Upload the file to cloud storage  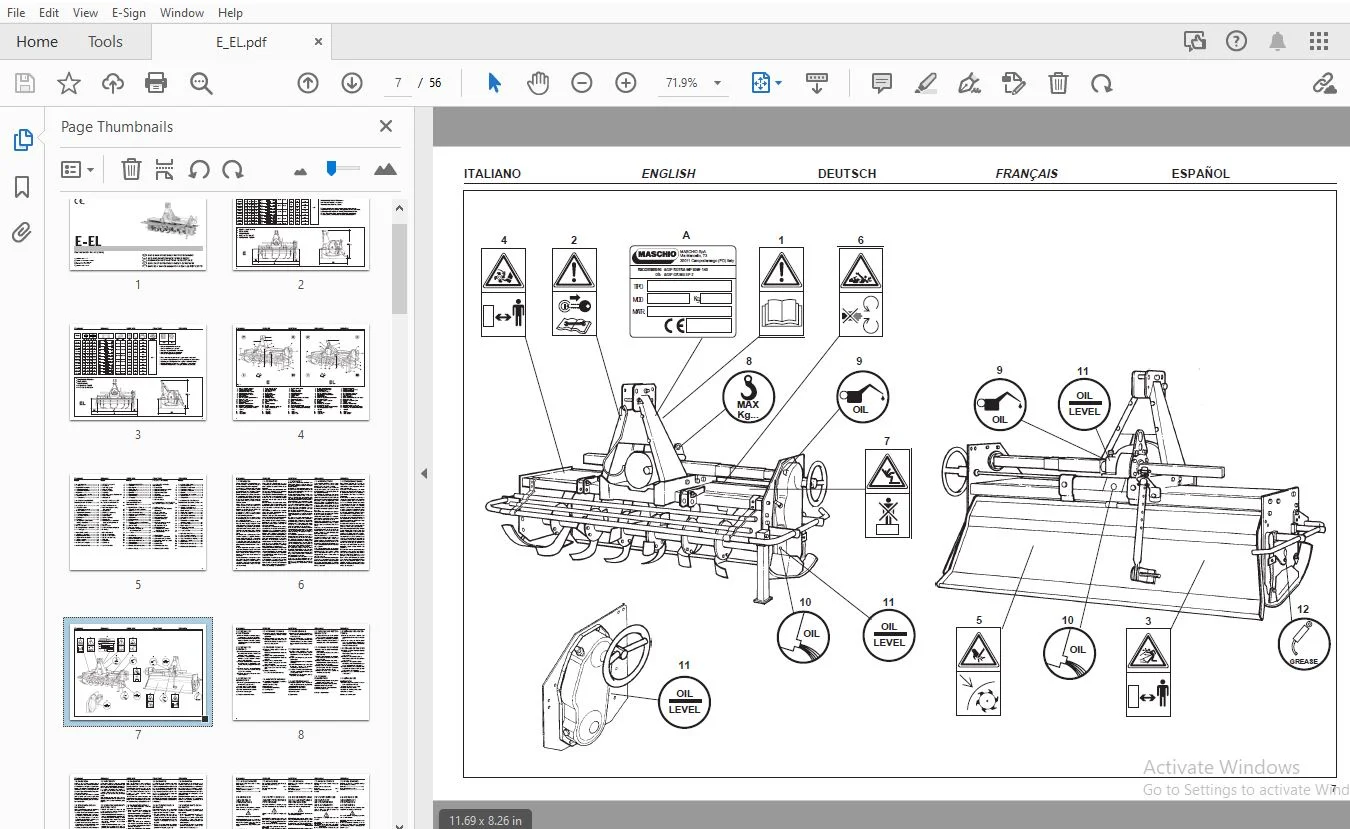pyautogui.click(x=113, y=83)
